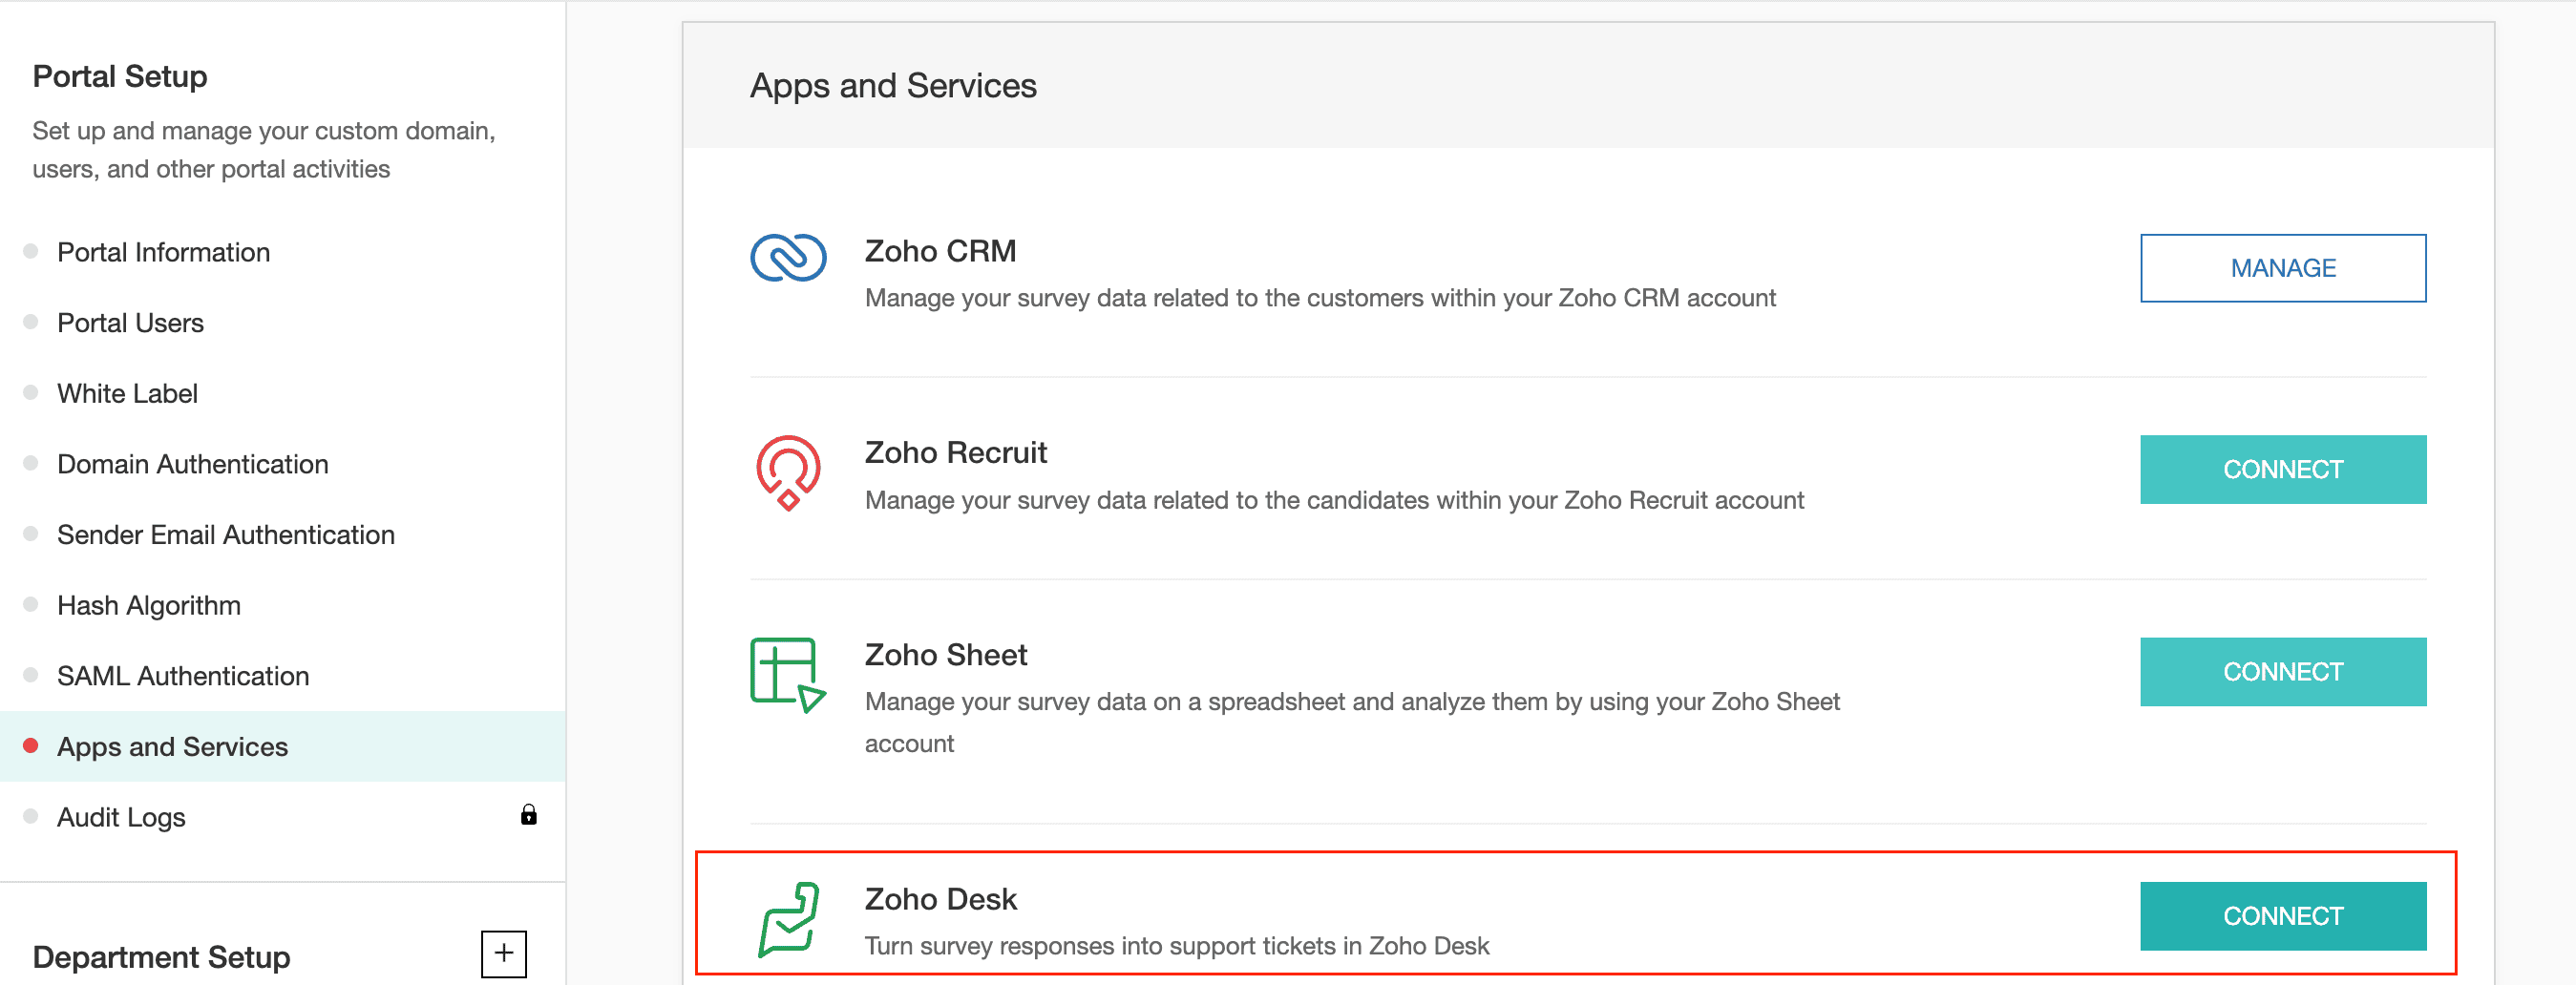Open Domain Authentication settings

tap(192, 464)
